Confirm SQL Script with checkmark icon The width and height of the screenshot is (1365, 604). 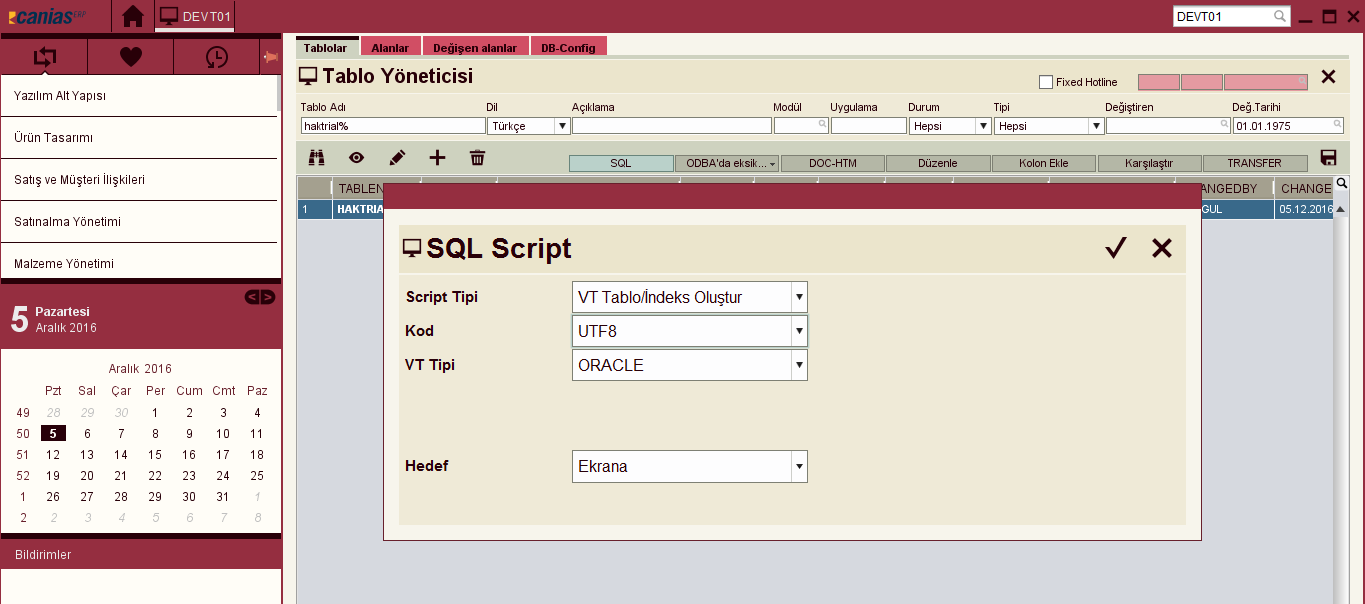tap(1116, 248)
